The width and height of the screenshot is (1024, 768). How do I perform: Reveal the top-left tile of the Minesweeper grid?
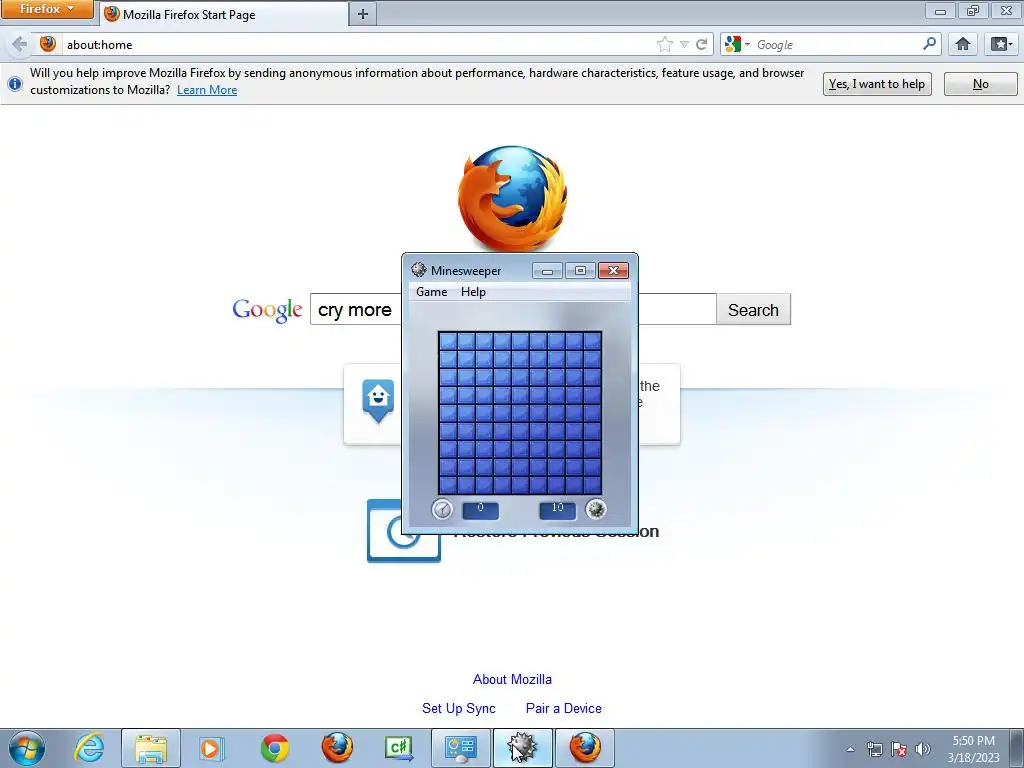pyautogui.click(x=448, y=341)
